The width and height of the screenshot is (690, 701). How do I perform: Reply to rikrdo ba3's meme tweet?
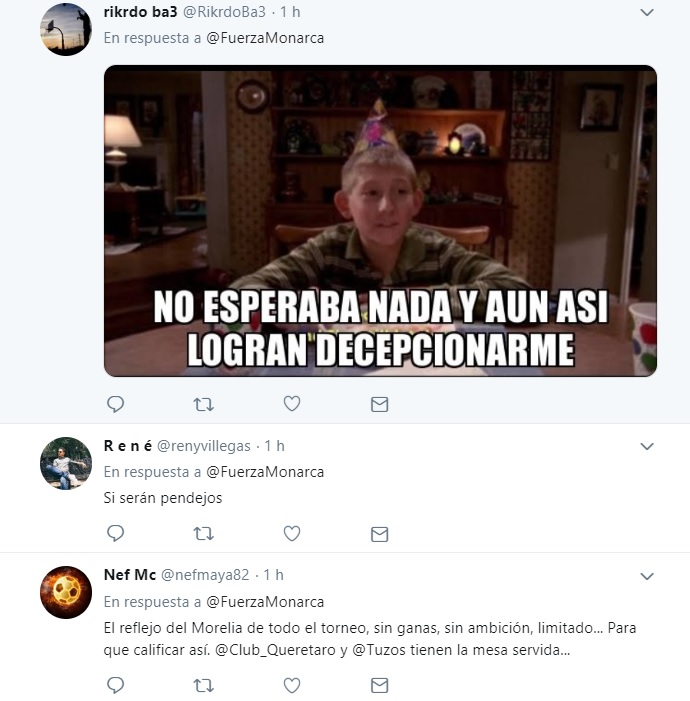tap(115, 404)
